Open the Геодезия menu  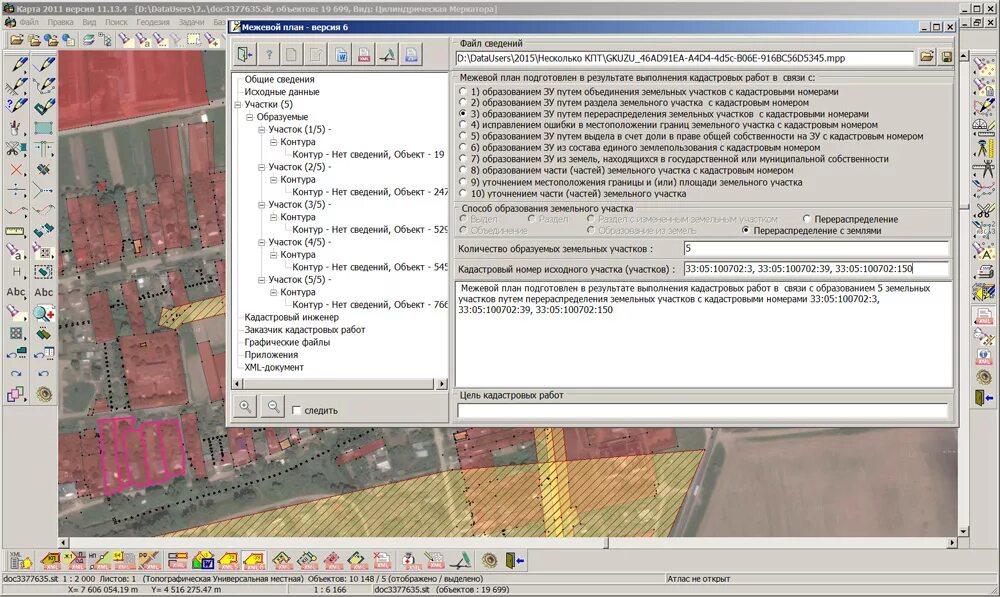coord(152,22)
